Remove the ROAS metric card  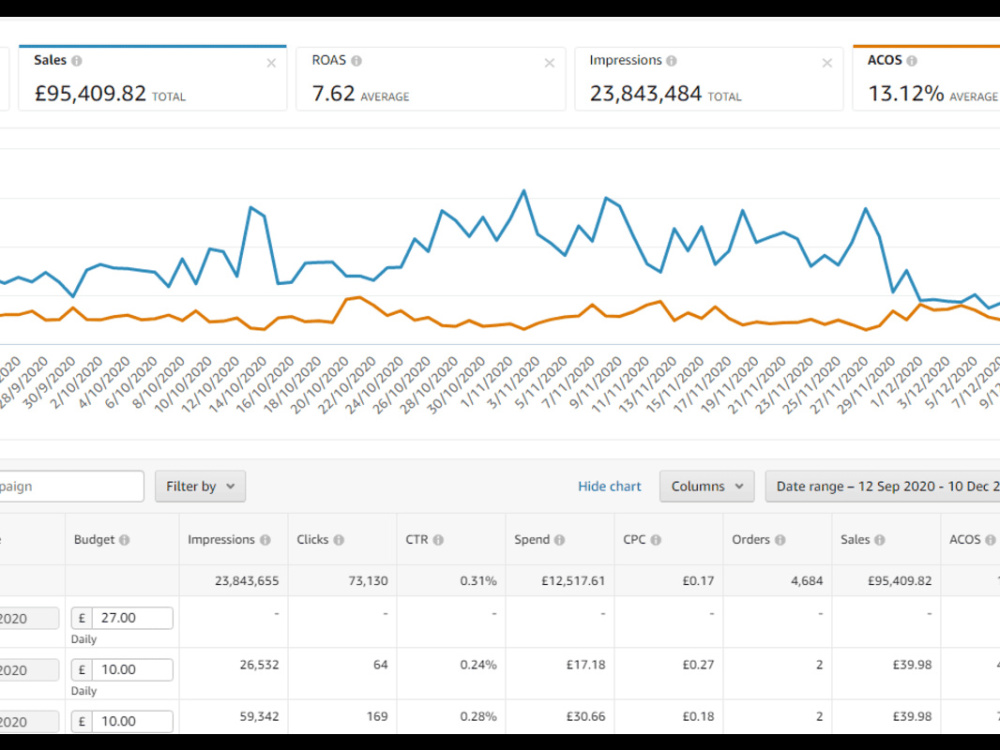coord(549,63)
